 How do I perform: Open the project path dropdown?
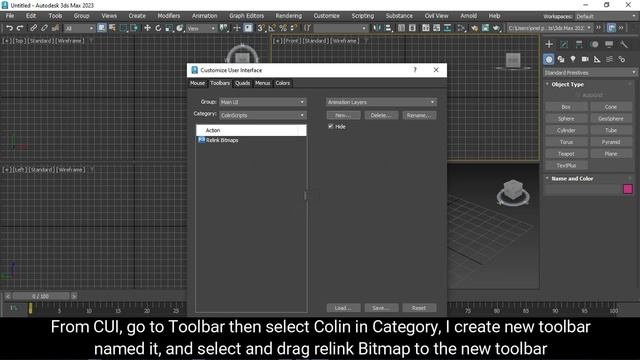[550, 28]
